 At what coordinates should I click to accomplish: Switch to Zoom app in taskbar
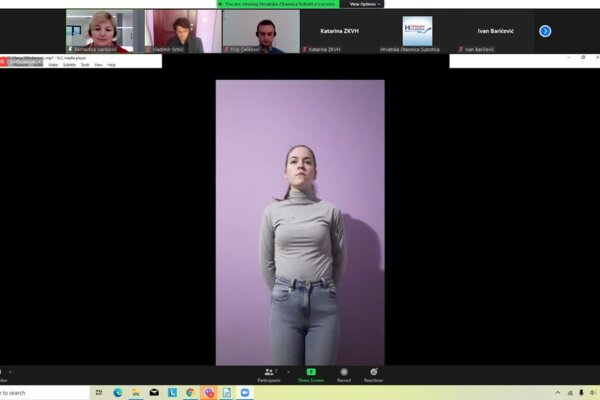pyautogui.click(x=245, y=393)
